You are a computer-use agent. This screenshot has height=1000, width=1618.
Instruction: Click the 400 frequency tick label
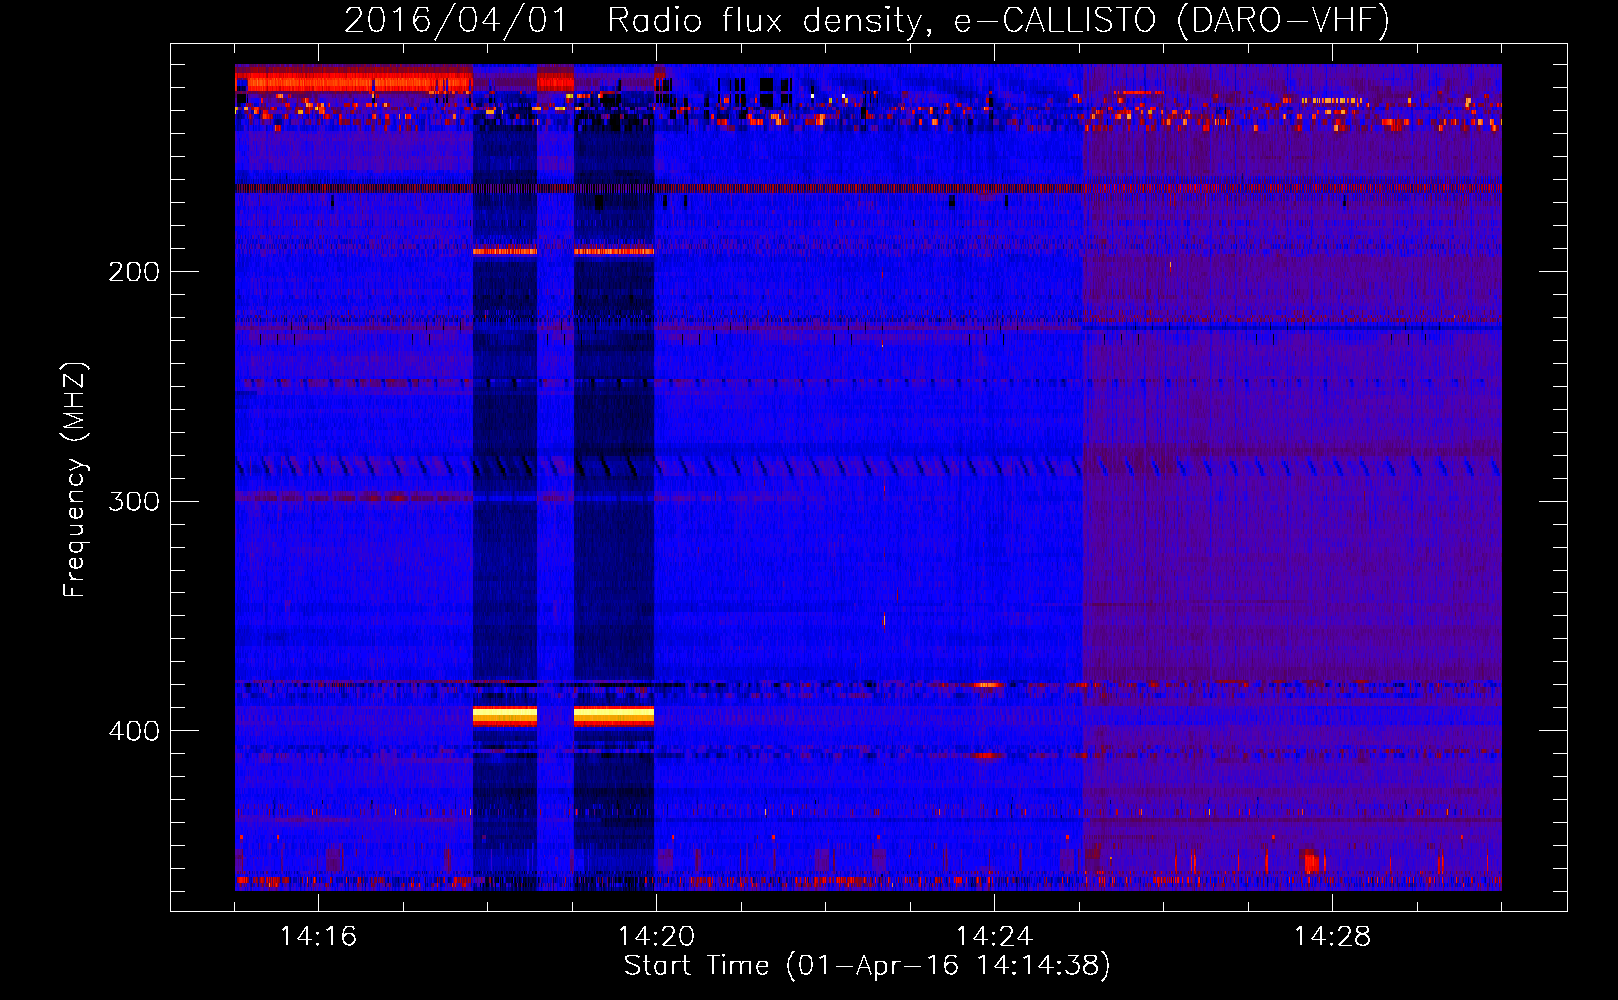134,731
